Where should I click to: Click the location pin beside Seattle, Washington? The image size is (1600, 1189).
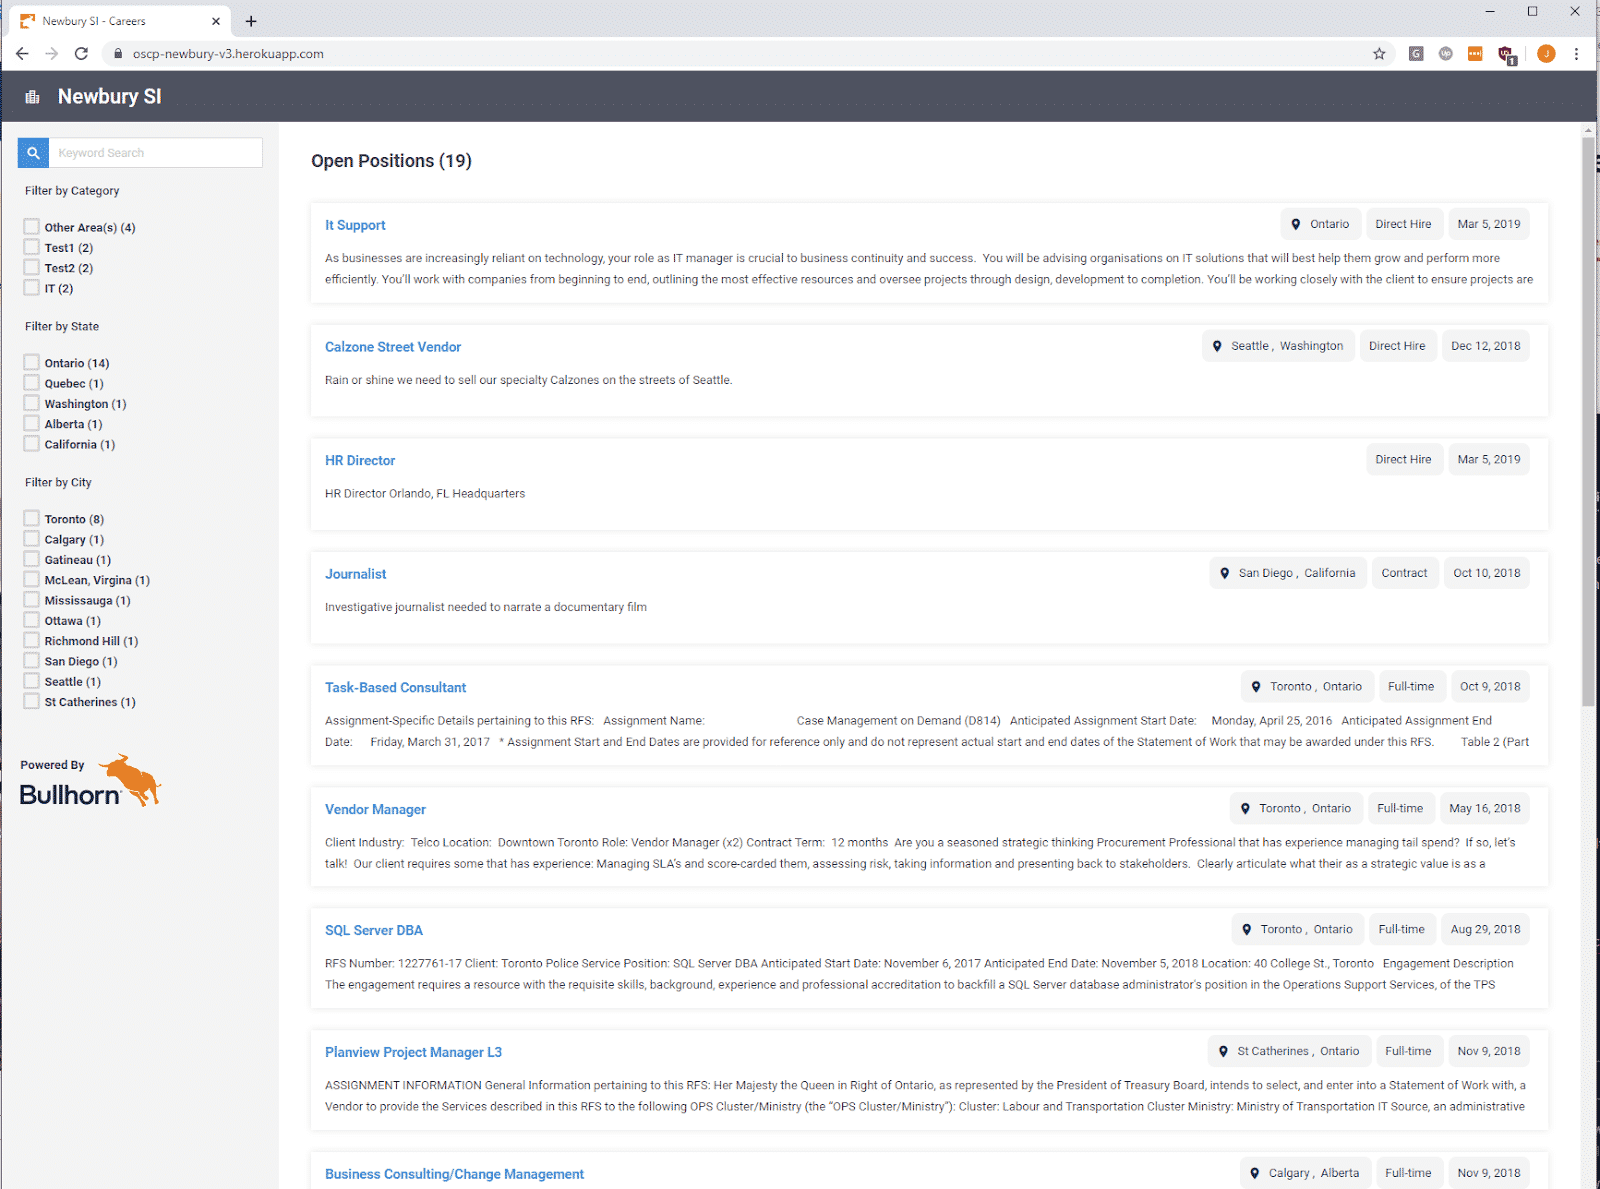pos(1217,346)
